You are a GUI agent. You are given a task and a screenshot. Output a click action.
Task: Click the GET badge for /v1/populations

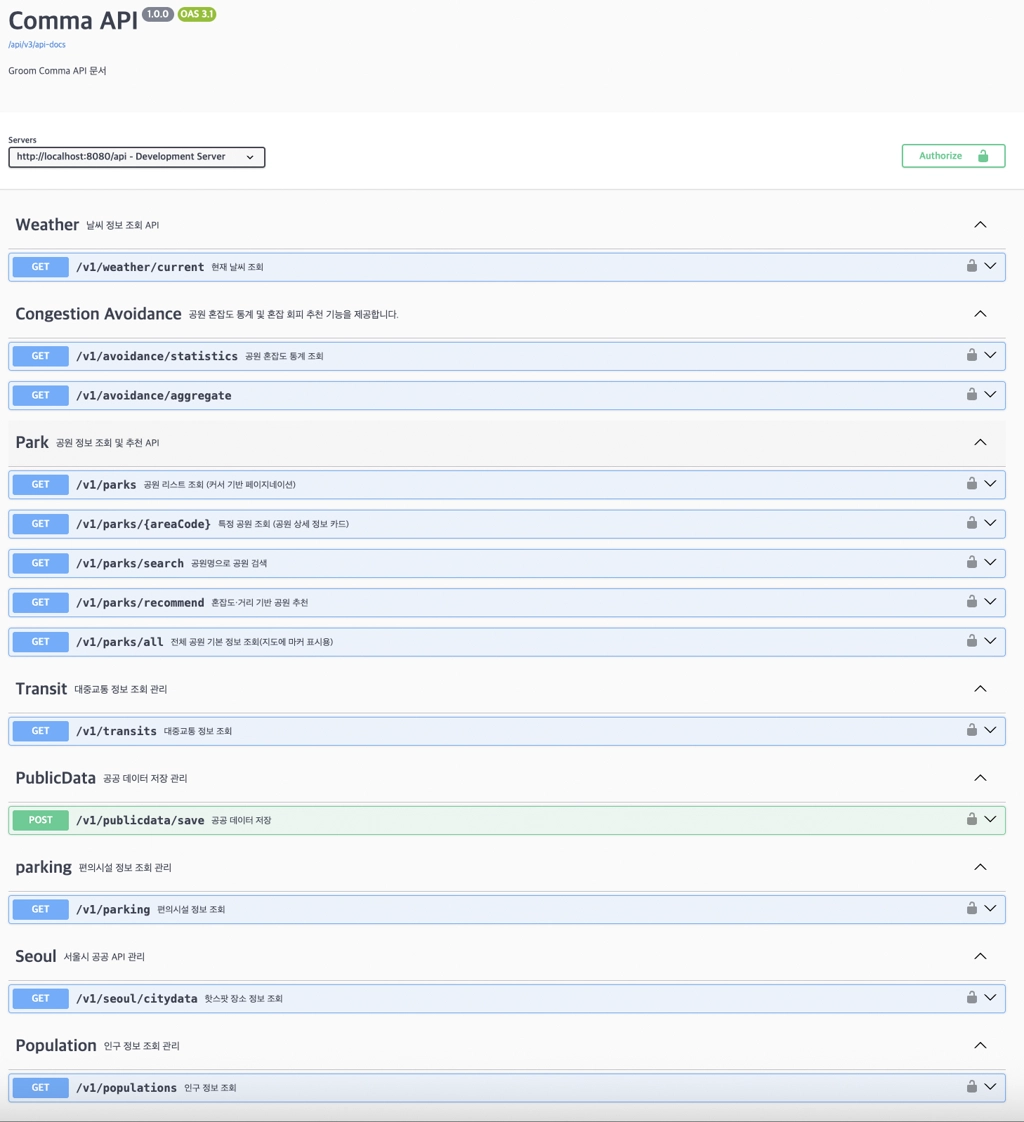(41, 1088)
